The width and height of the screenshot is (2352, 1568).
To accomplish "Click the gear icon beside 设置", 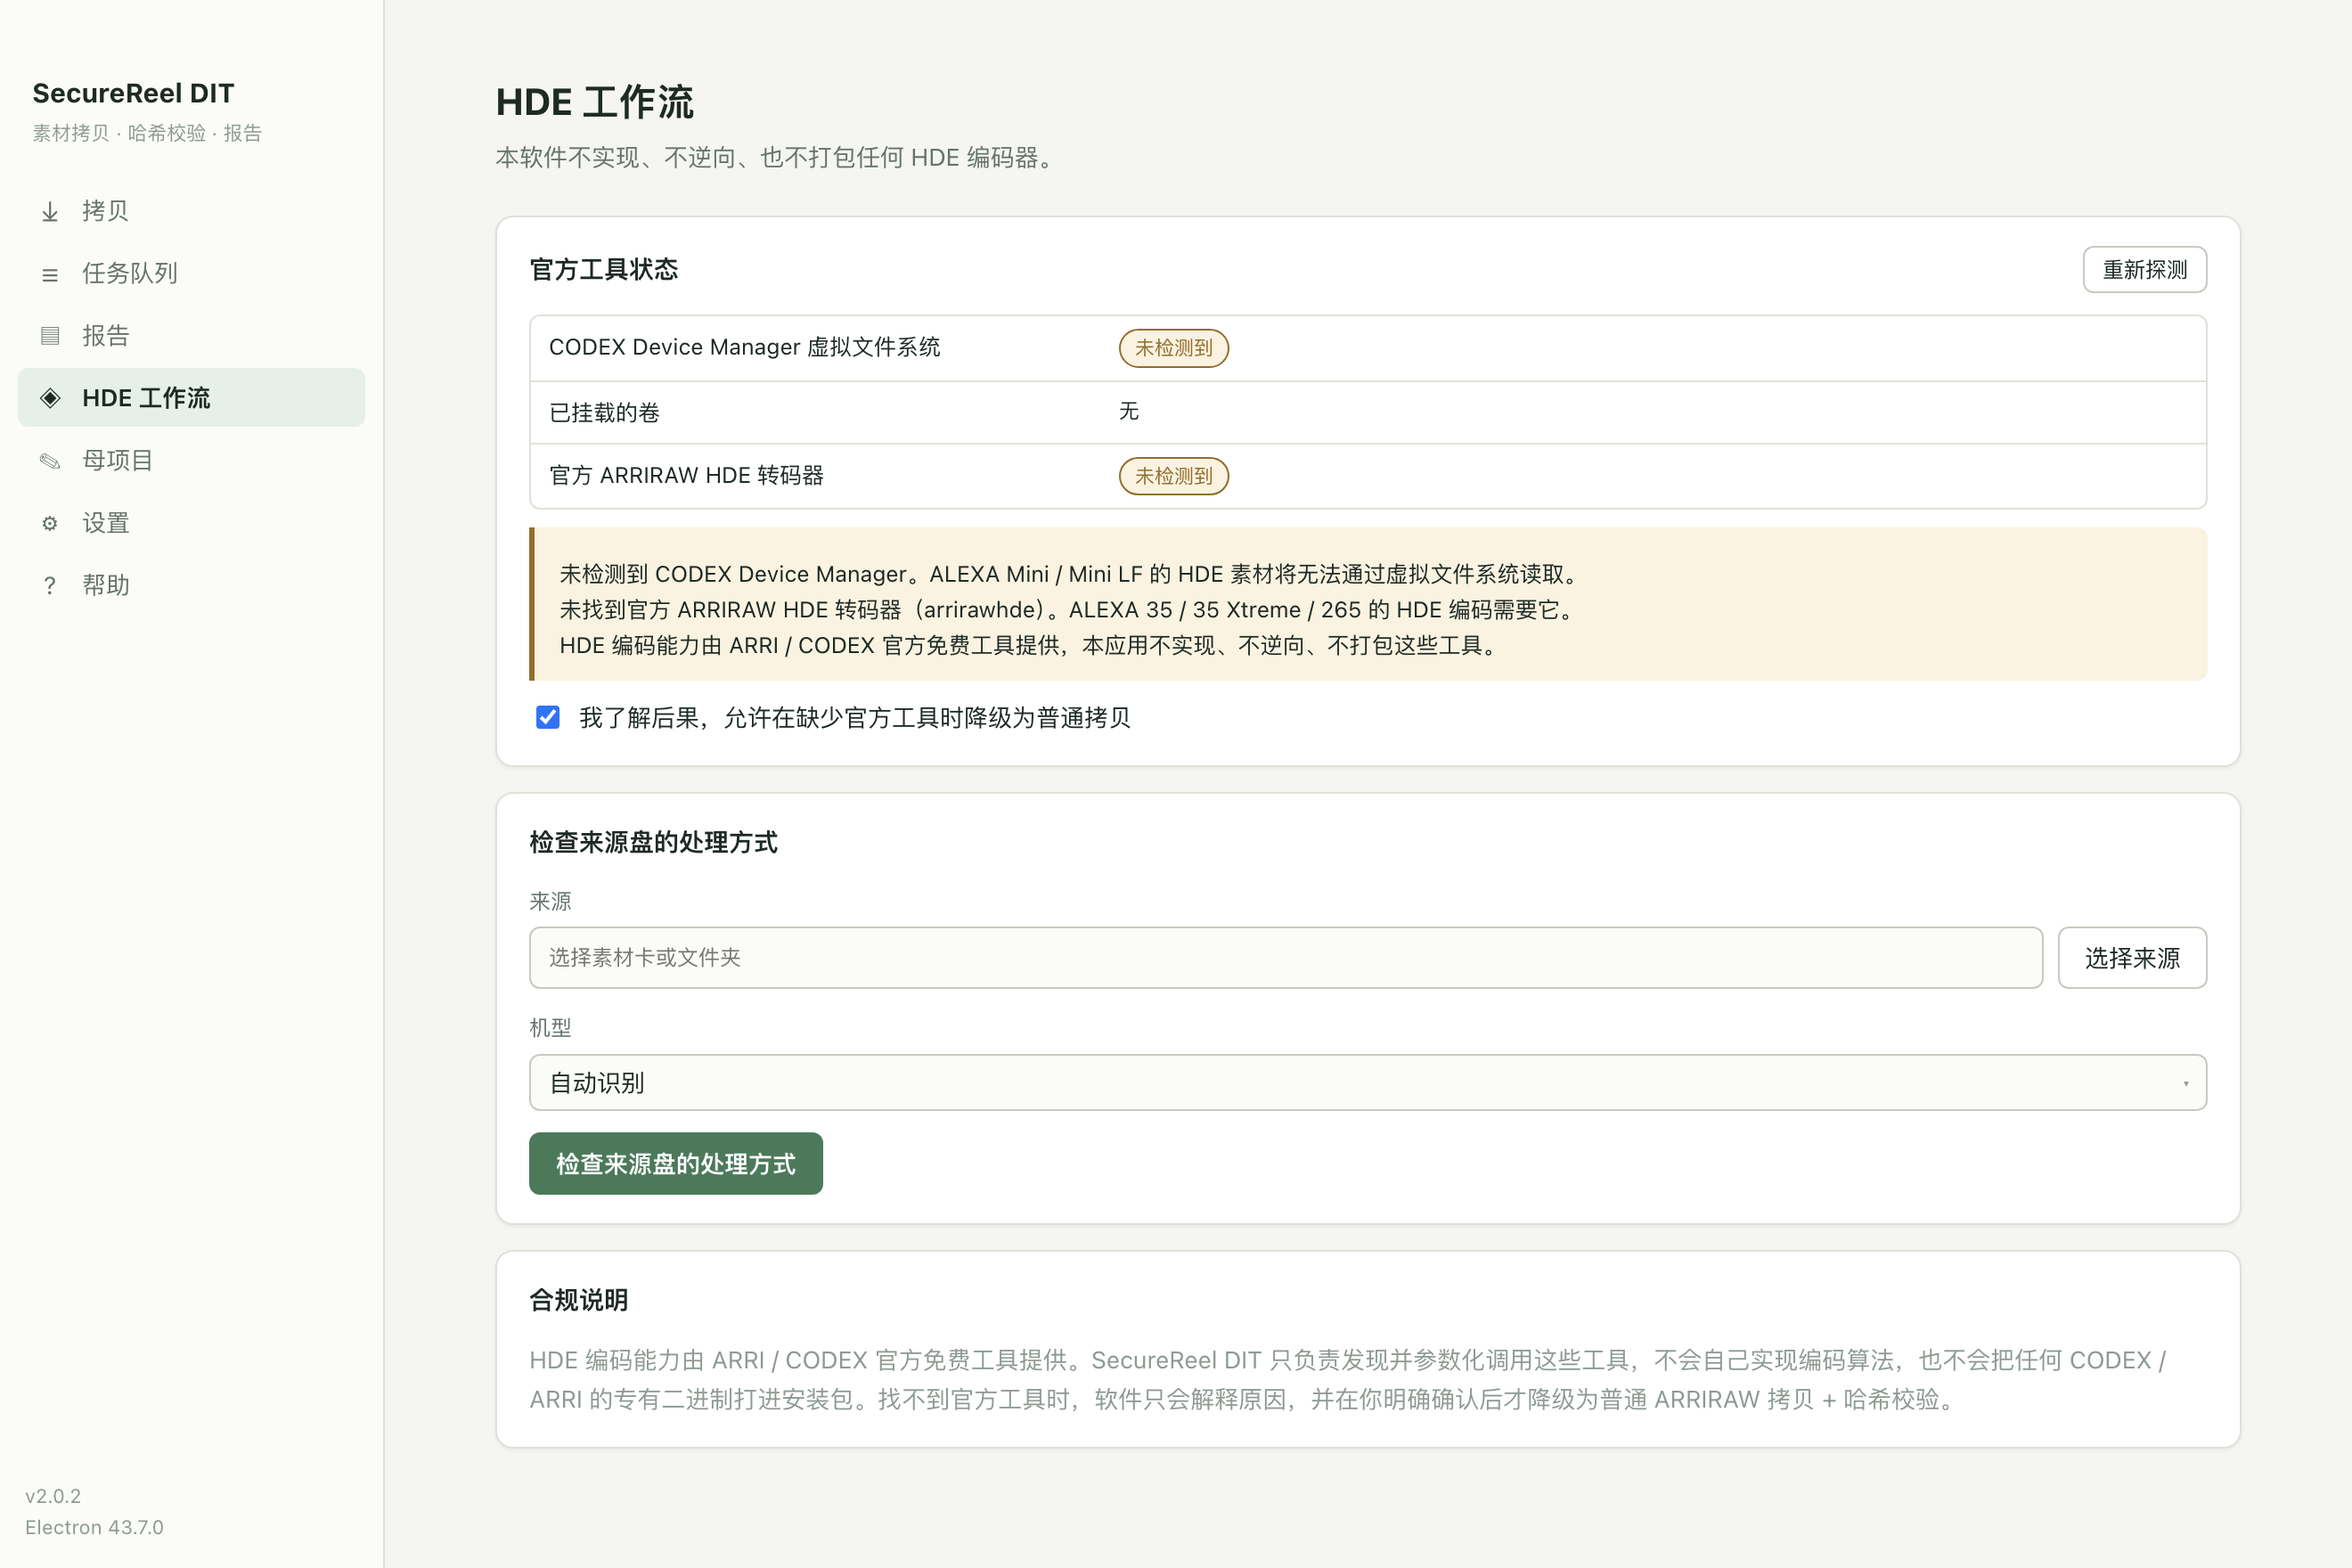I will tap(50, 523).
